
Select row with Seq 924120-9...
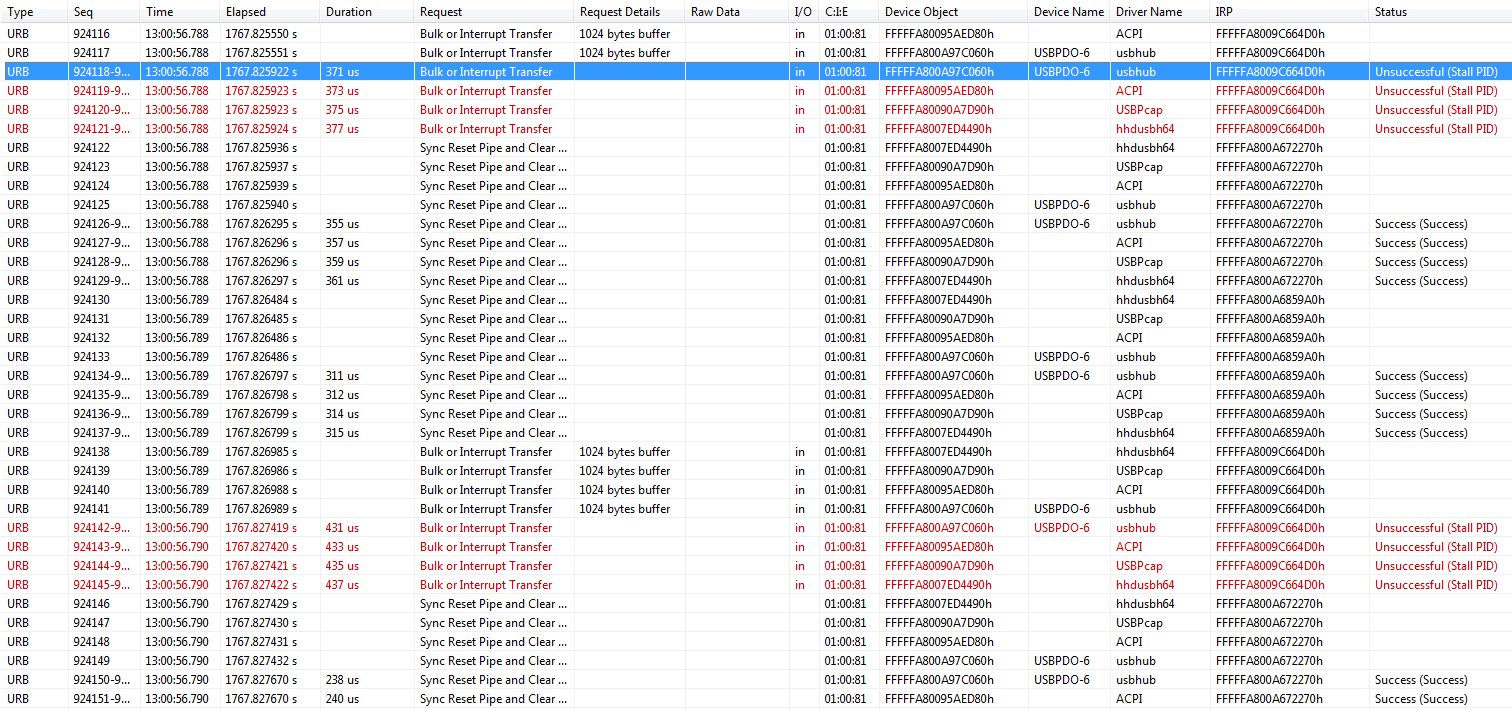pos(756,110)
